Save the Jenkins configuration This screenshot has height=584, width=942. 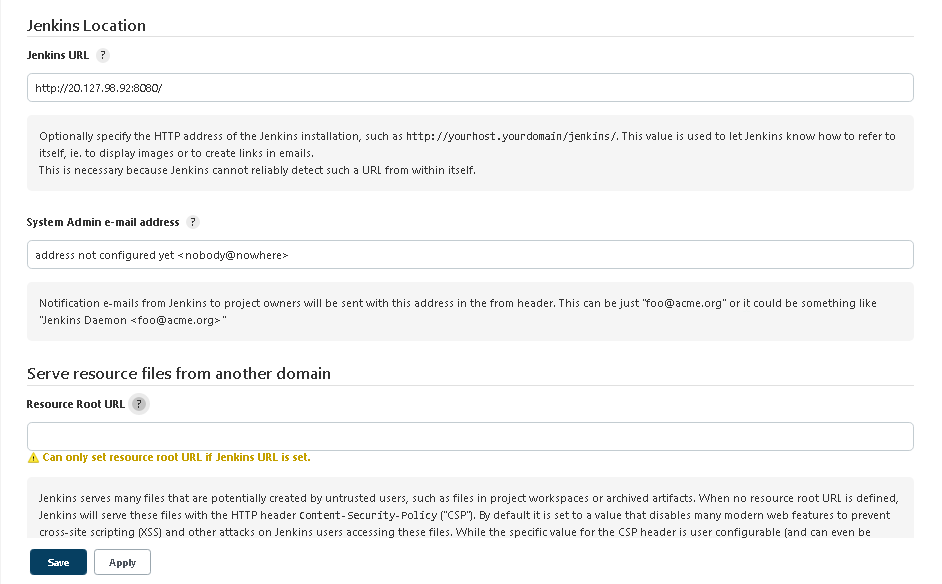tap(58, 562)
